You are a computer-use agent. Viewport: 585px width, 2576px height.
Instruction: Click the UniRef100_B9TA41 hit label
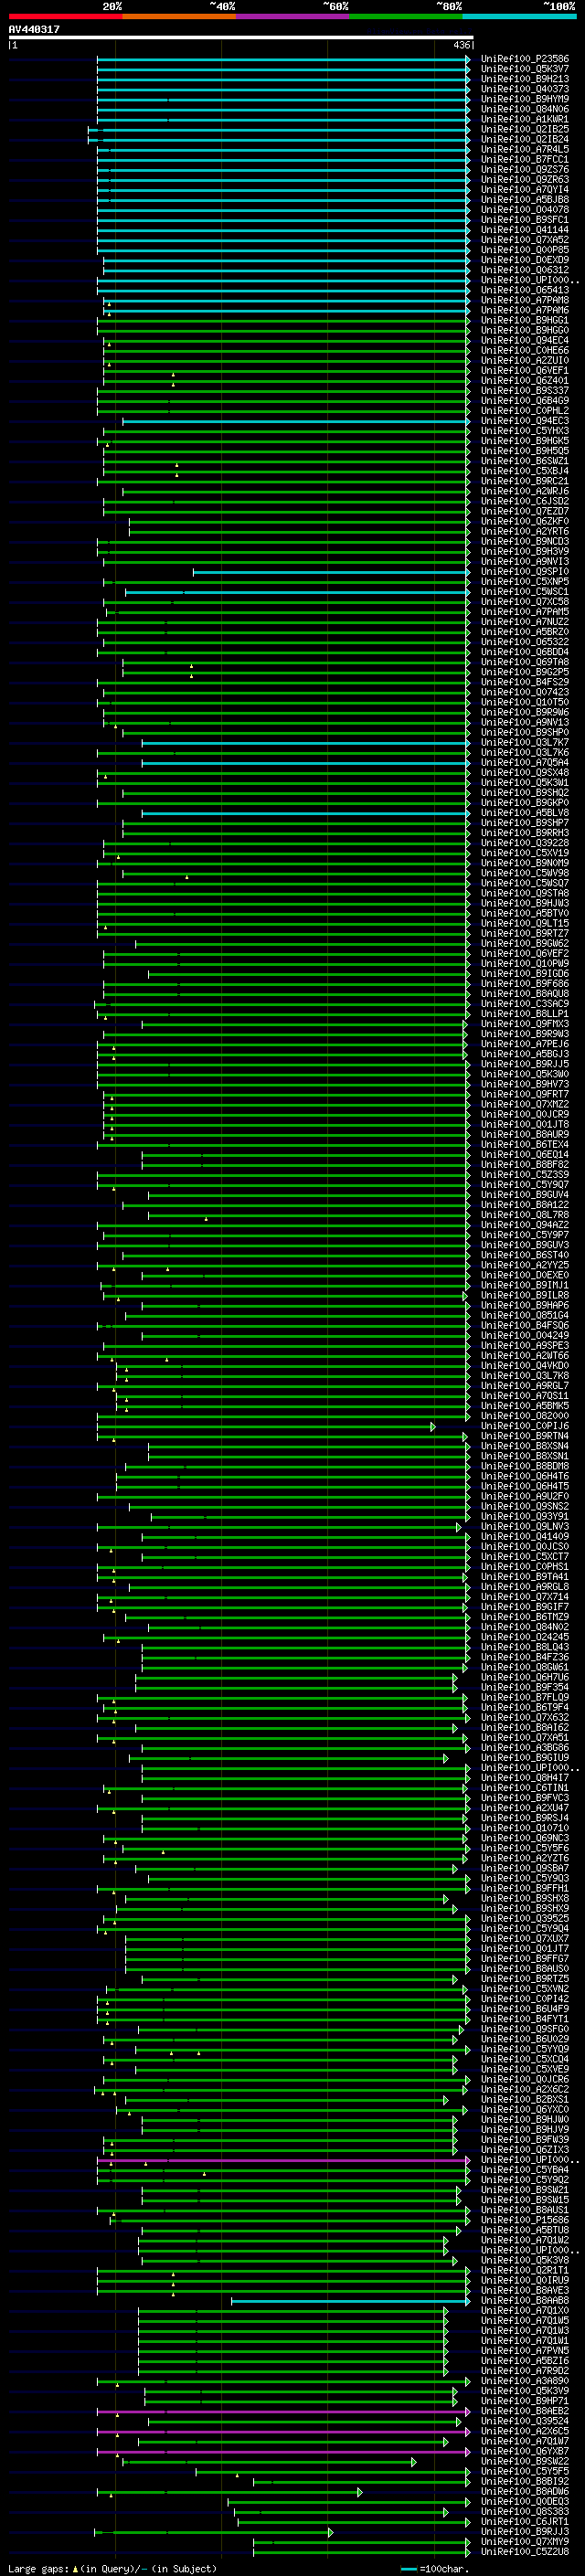click(525, 1576)
